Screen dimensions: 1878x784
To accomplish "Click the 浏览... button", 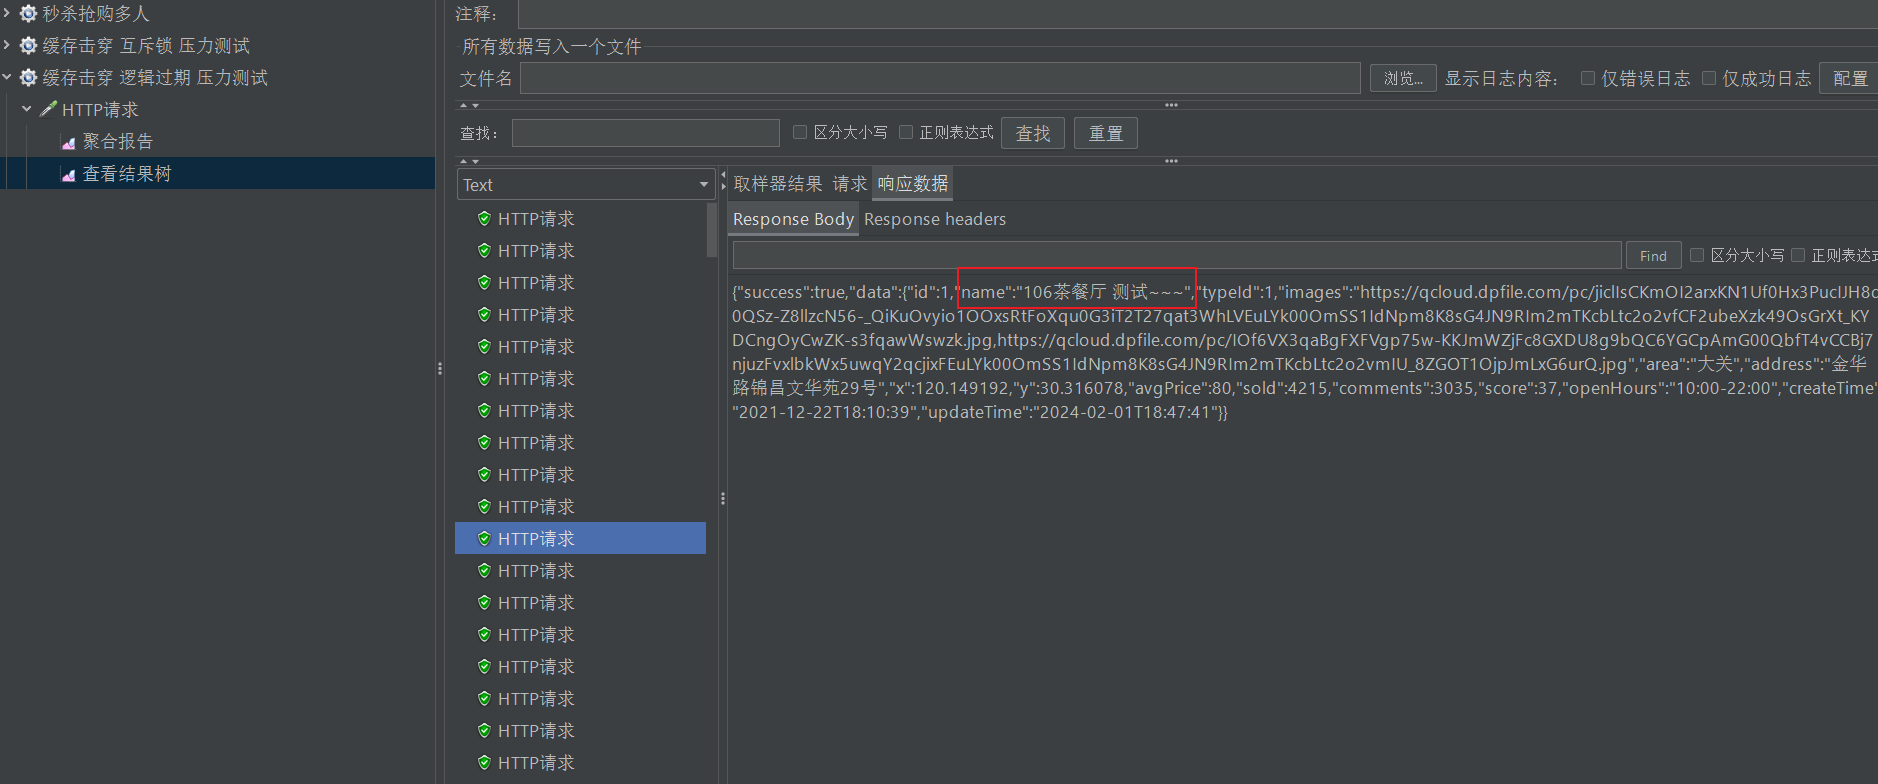I will [1403, 78].
